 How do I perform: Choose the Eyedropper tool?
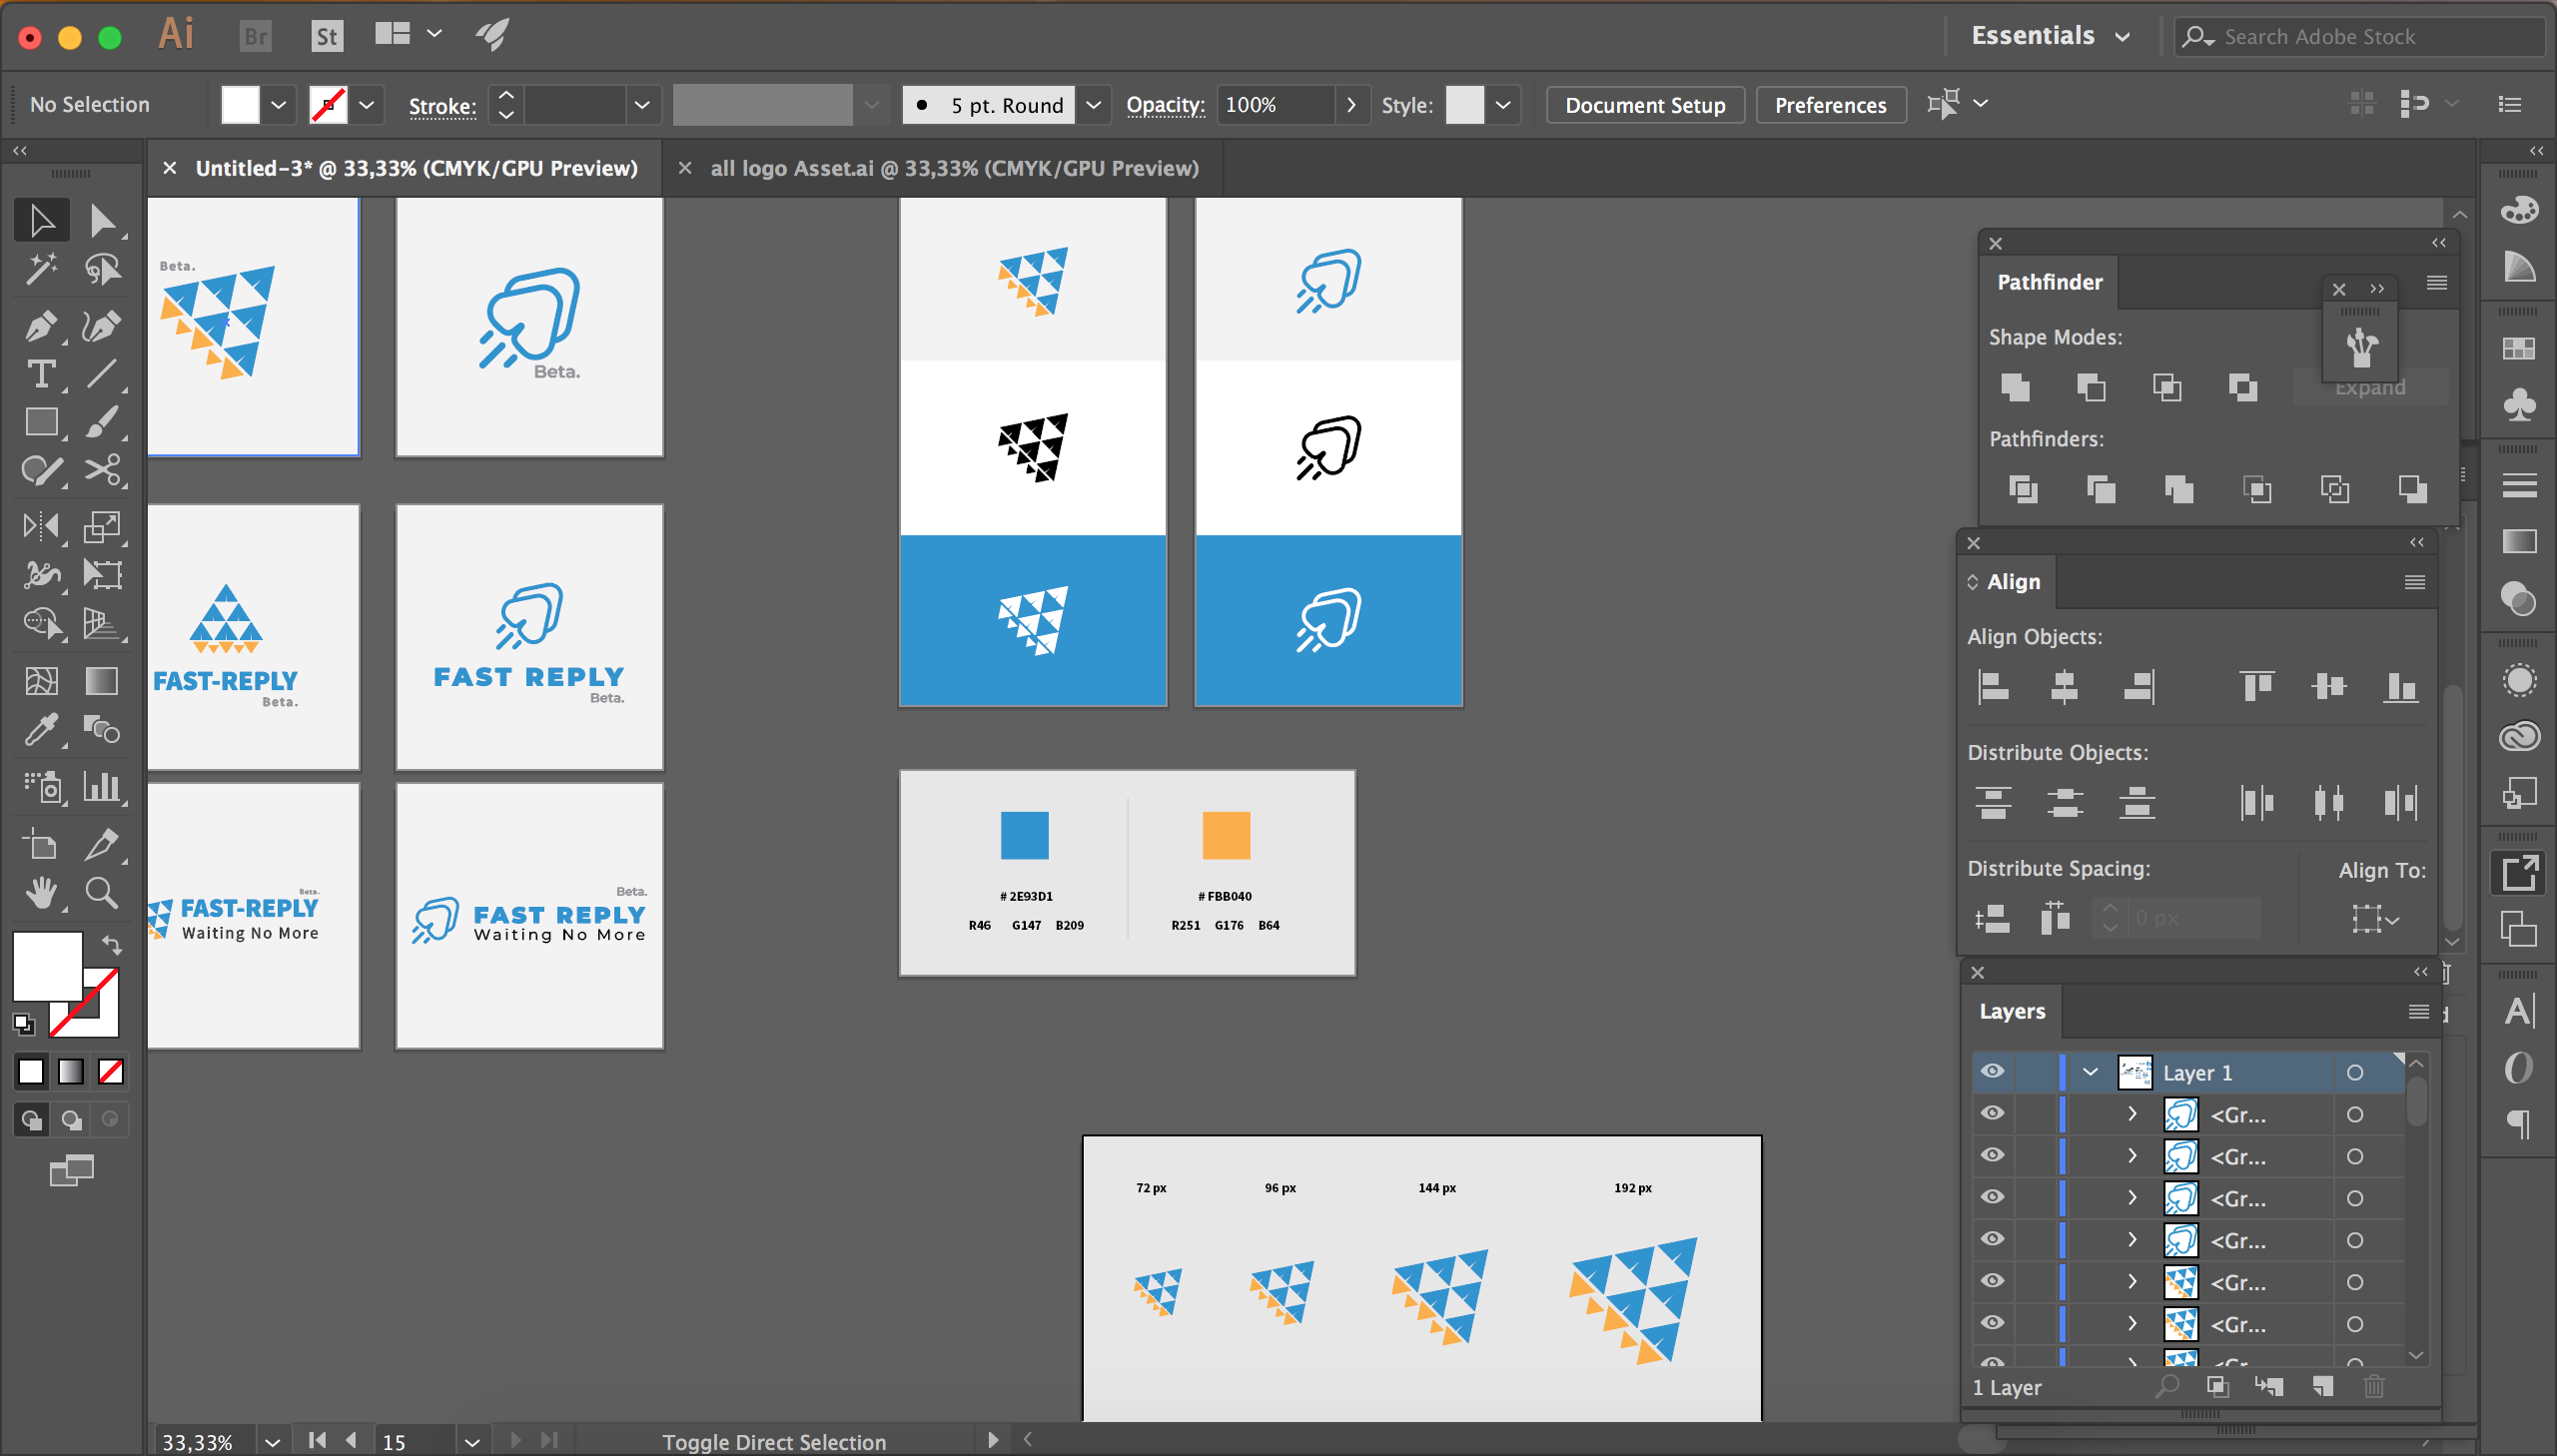40,731
